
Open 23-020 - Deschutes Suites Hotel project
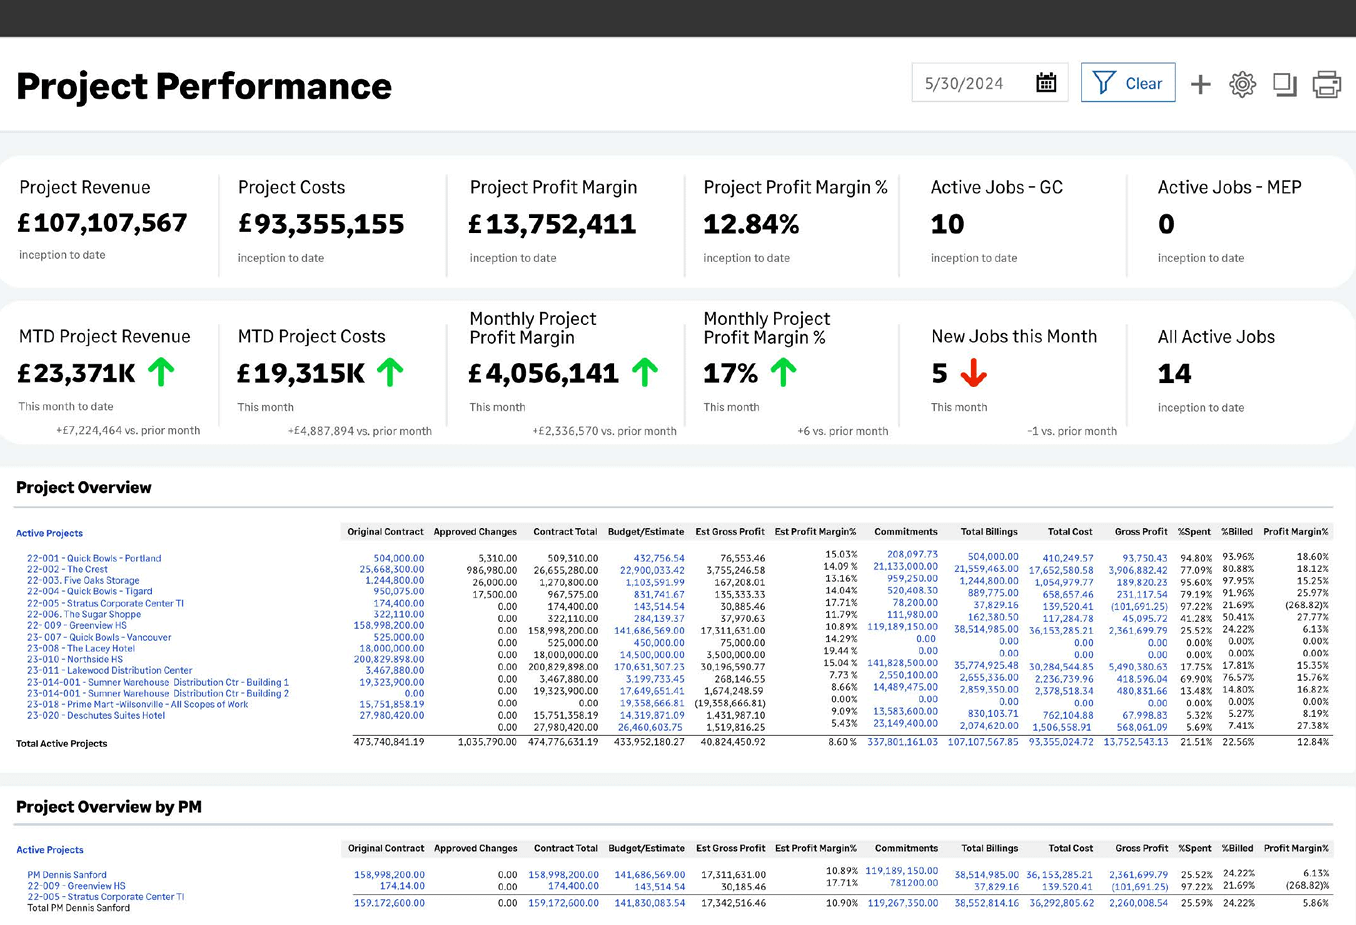96,715
